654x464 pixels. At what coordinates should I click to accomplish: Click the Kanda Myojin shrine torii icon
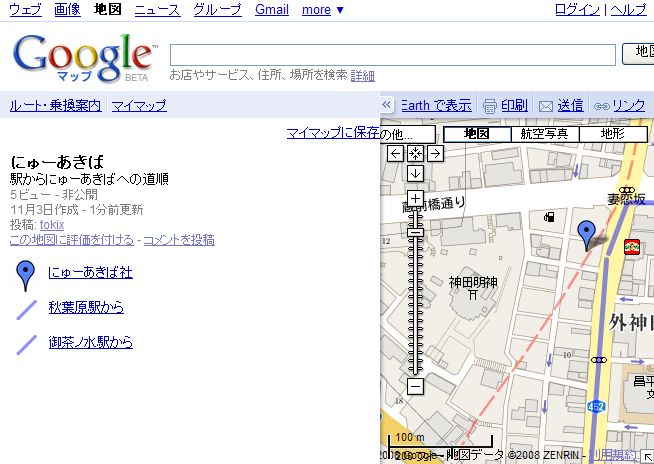click(473, 295)
